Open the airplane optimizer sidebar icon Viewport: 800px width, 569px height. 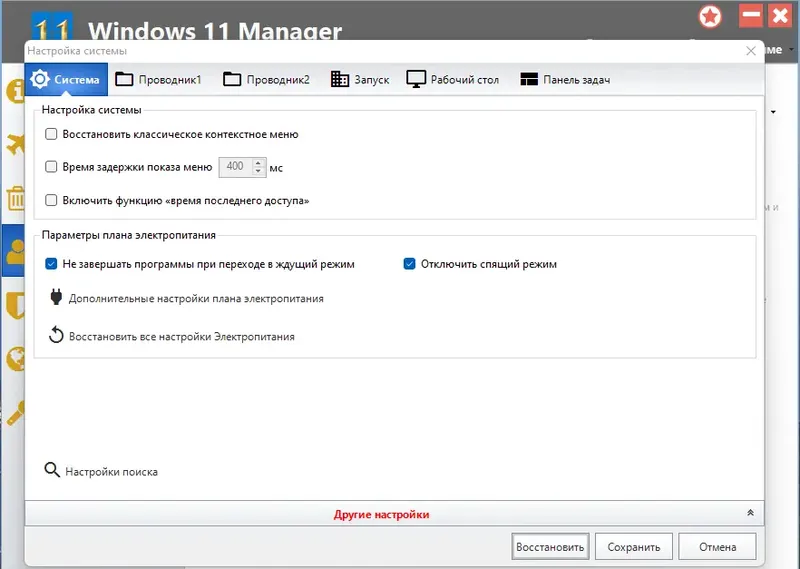[15, 144]
